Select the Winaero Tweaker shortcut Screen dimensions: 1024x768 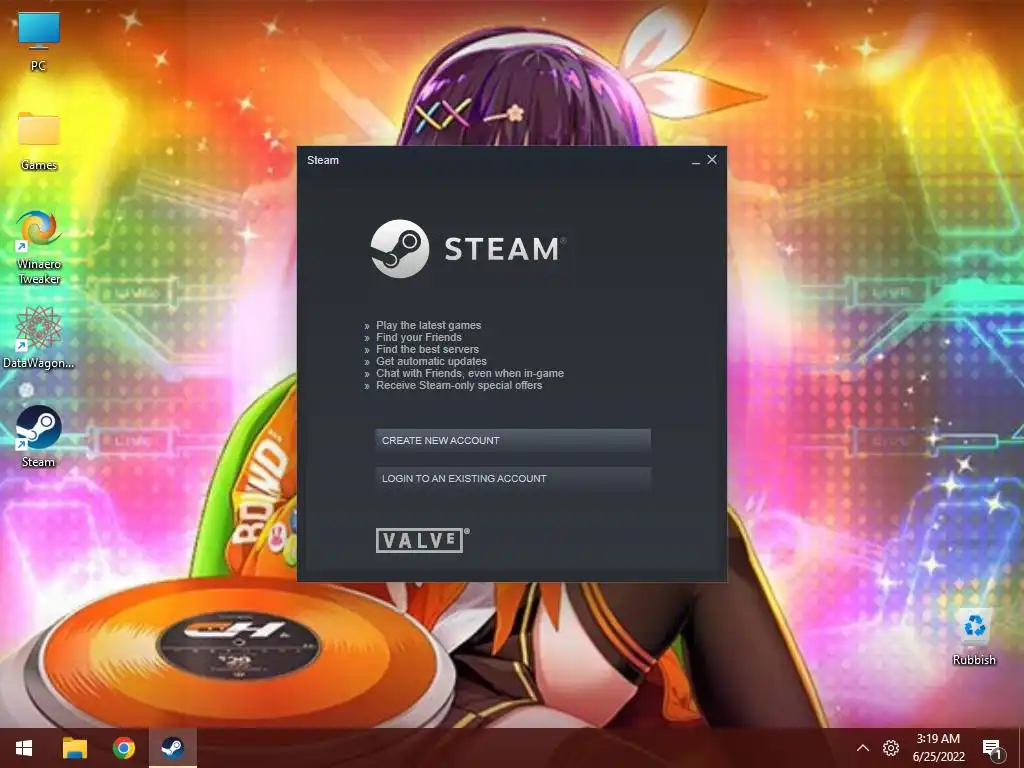click(39, 248)
